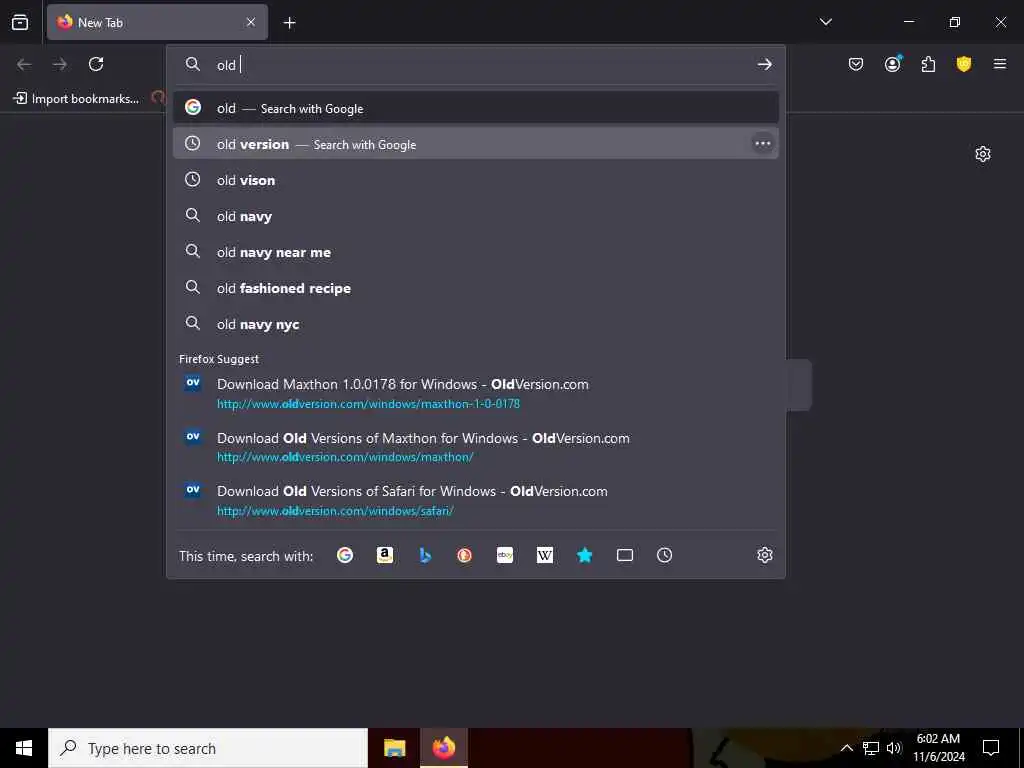1024x768 pixels.
Task: Search this time with Bing icon
Action: [425, 555]
